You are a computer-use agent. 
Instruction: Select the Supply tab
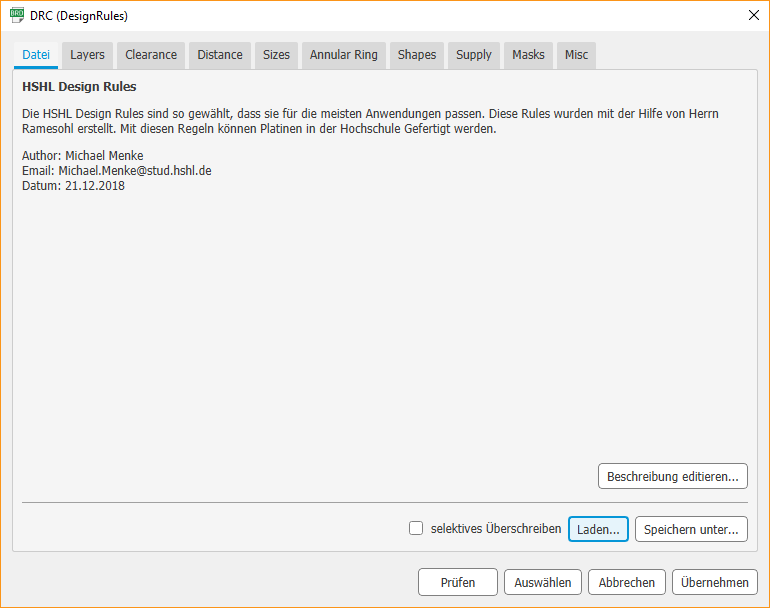[x=474, y=55]
